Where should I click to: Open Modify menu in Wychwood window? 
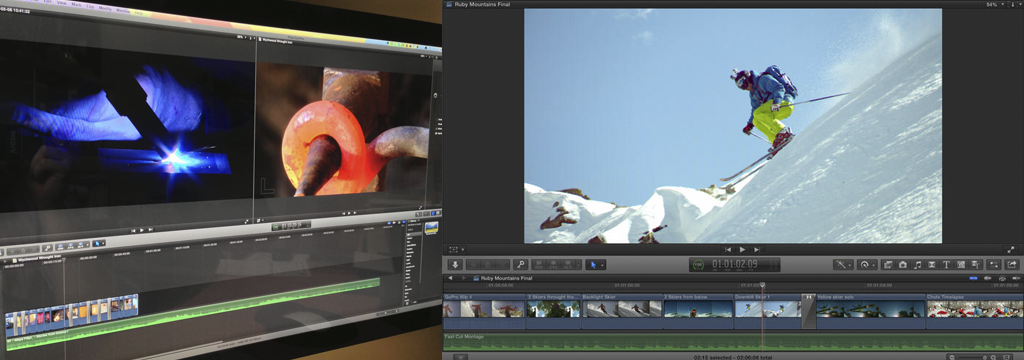(105, 8)
